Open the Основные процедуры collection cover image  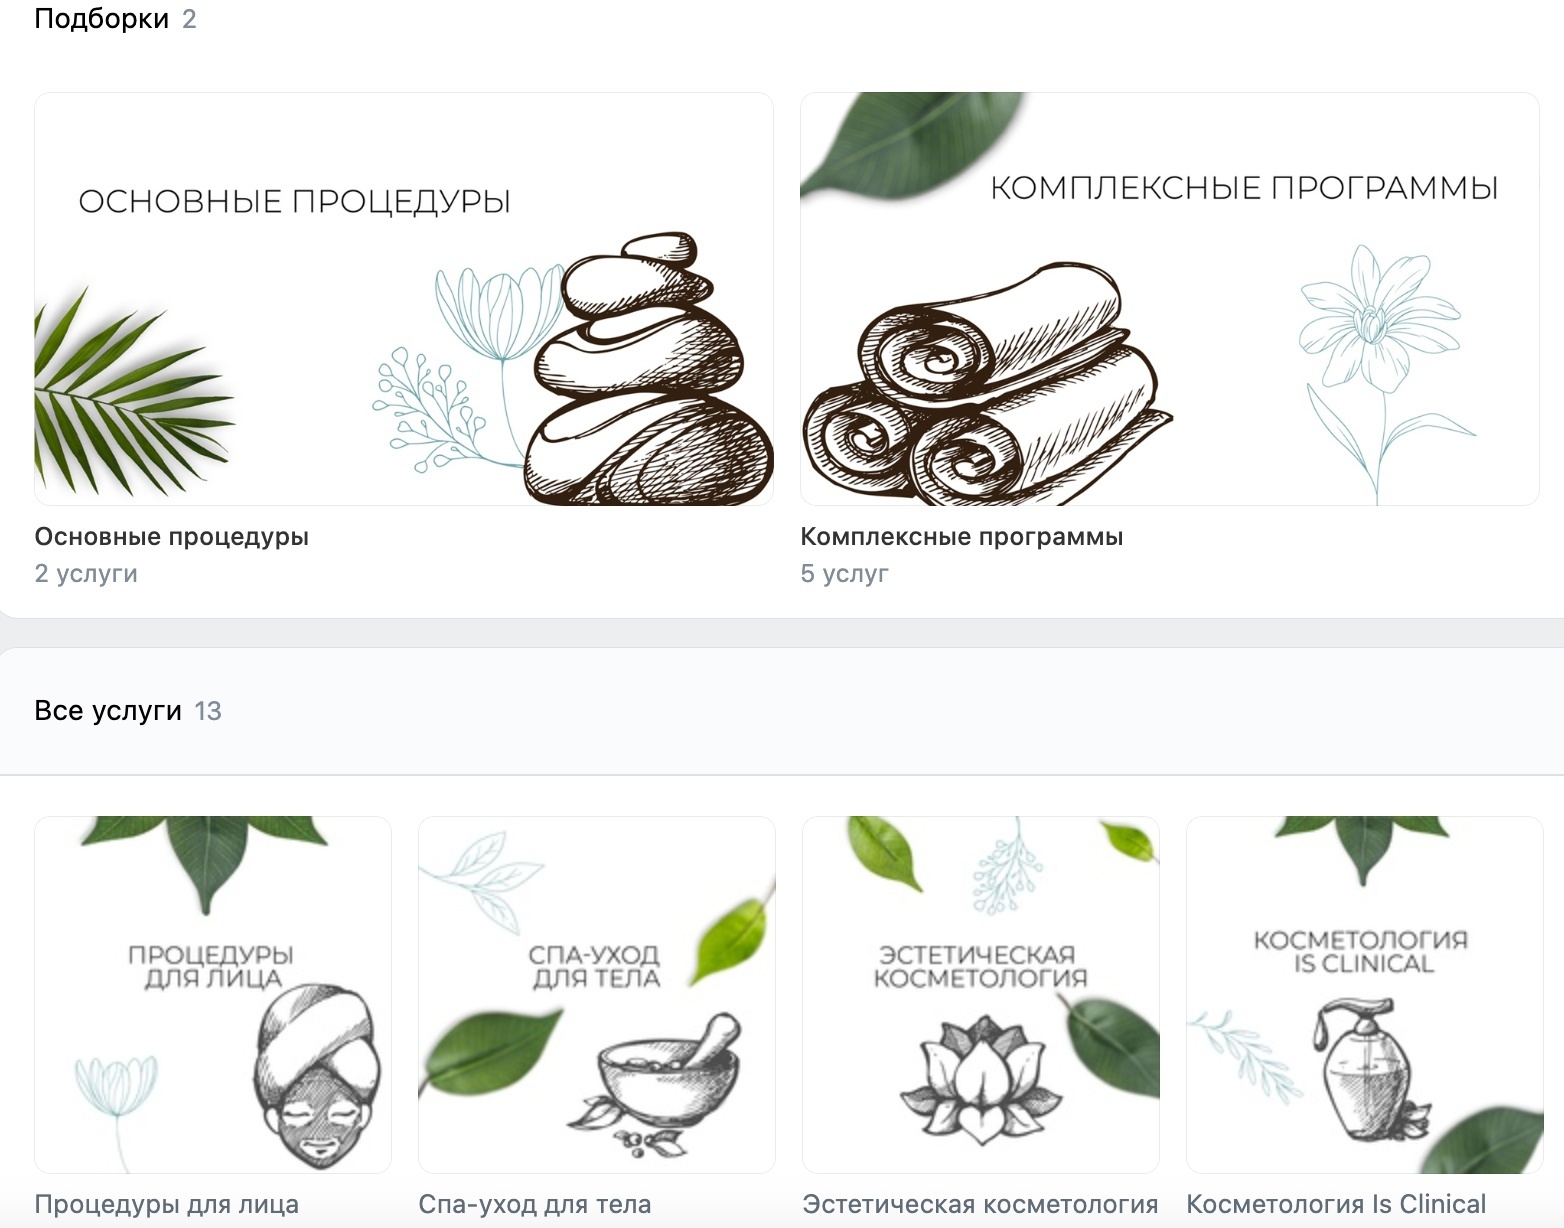tap(404, 299)
